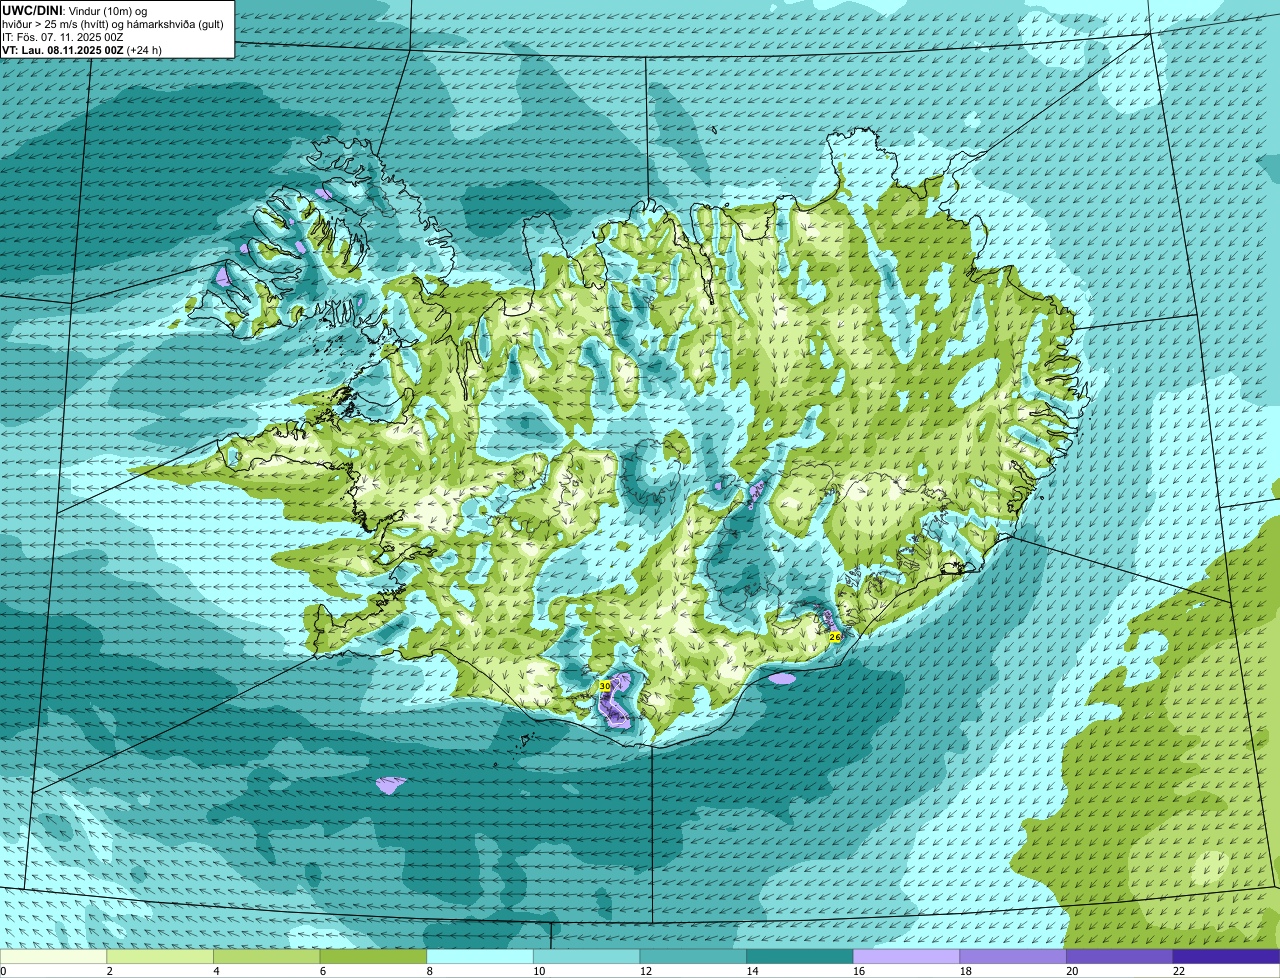Pick the 18–20 m/s purple legend swatch
Screen dimensions: 1280x978
1013,956
